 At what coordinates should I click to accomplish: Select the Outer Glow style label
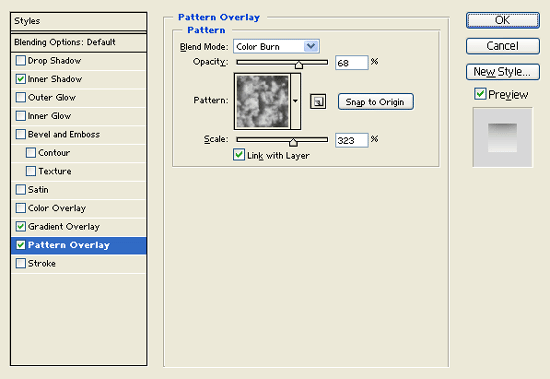[x=52, y=98]
